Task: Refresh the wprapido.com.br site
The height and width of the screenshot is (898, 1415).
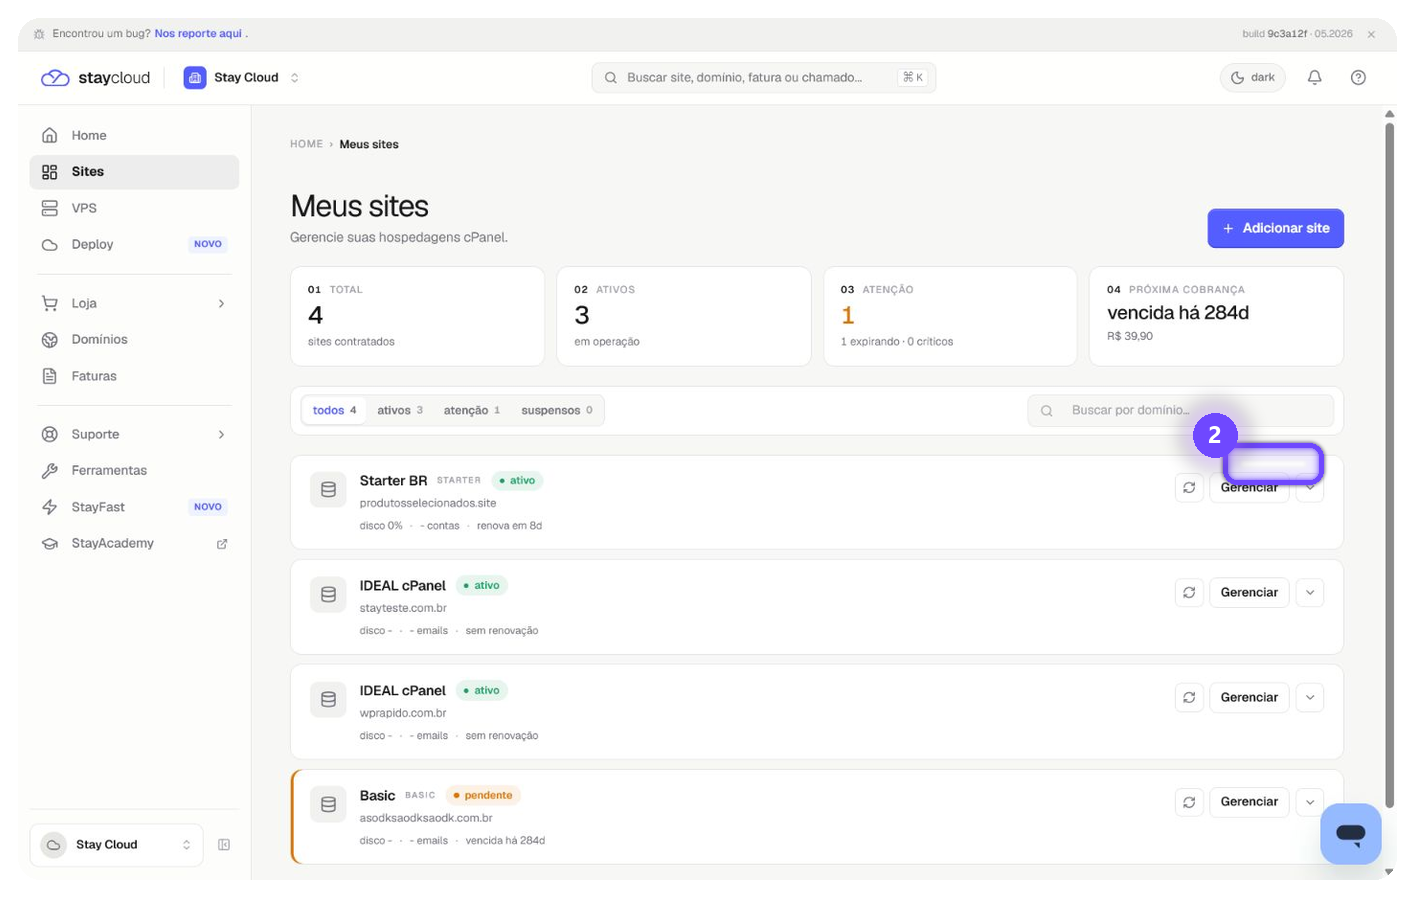Action: coord(1189,697)
